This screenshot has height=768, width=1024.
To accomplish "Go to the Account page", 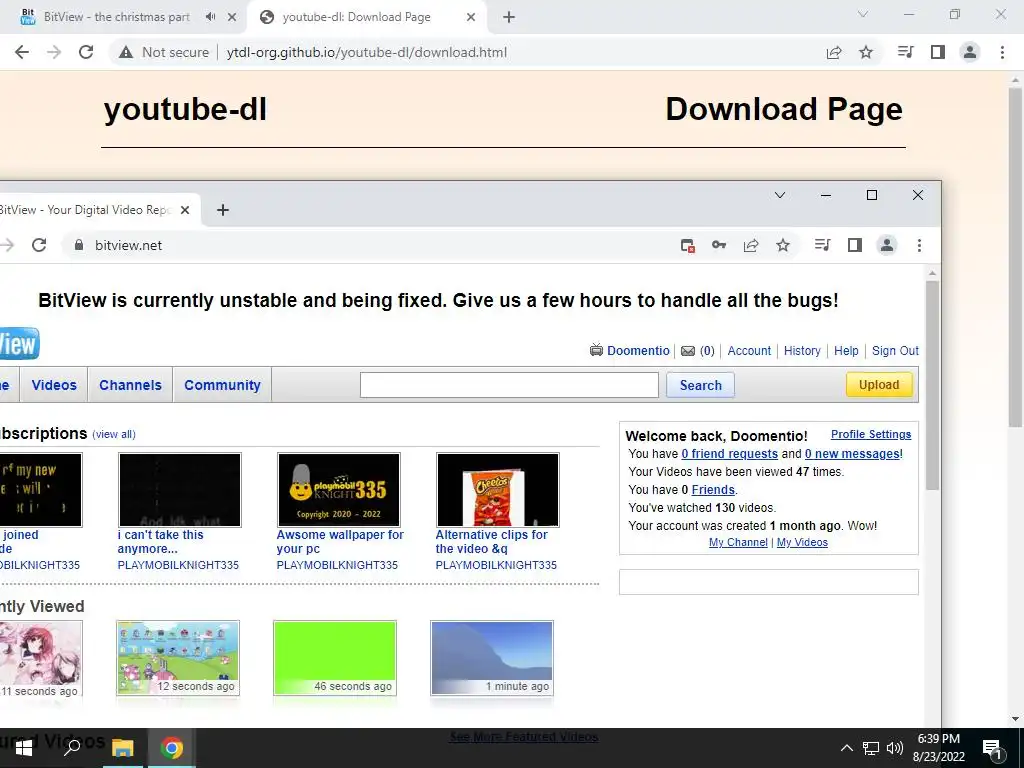I will pos(749,351).
